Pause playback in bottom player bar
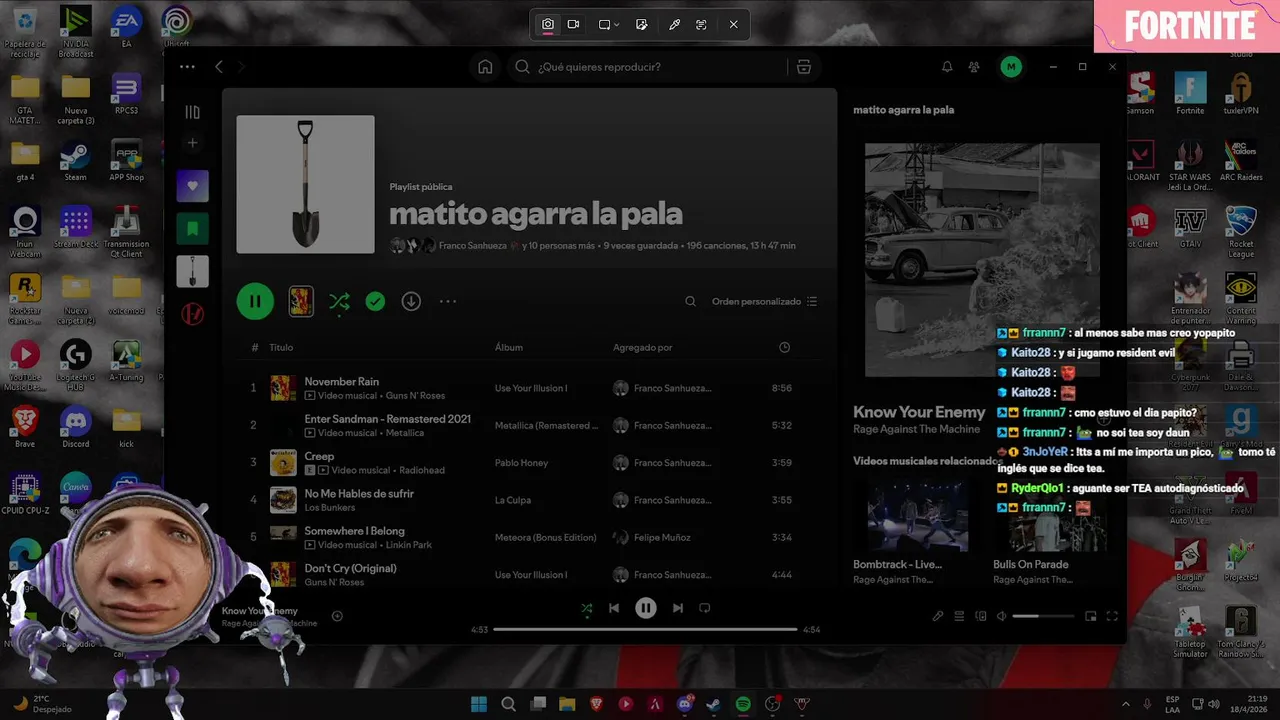Screen dimensions: 1280x720 coord(646,608)
